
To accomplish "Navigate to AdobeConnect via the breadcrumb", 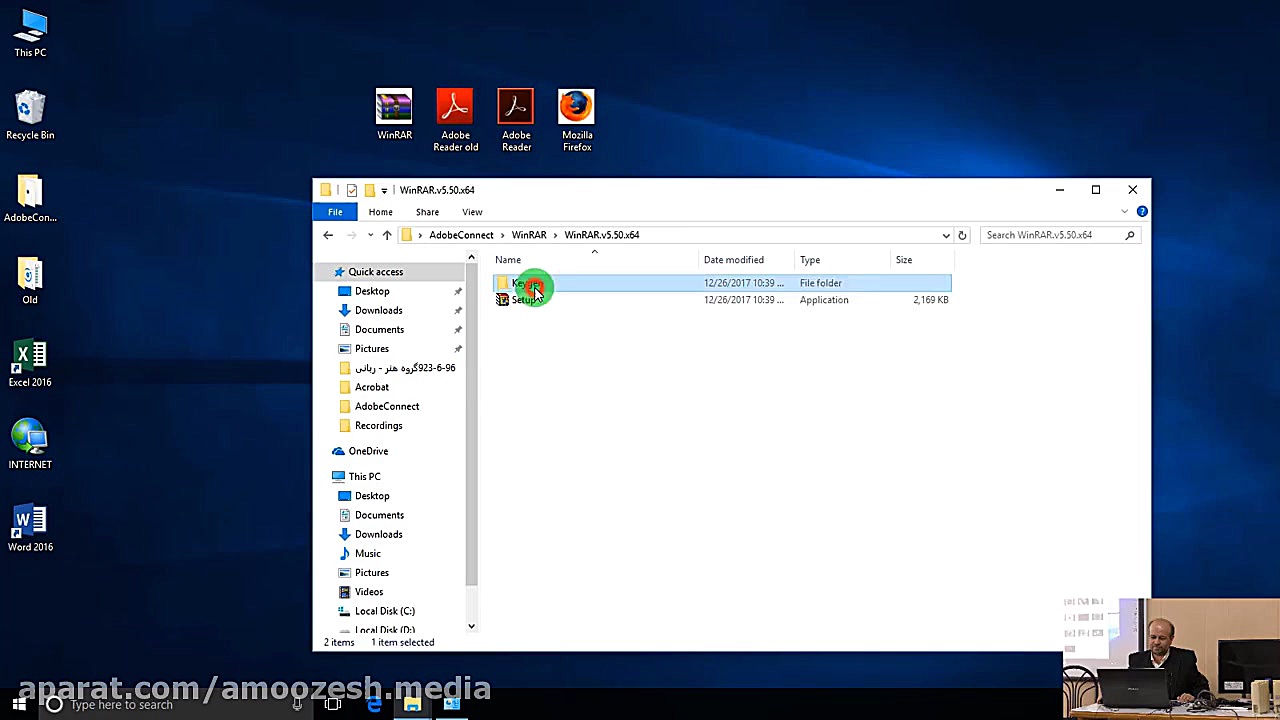I will (461, 234).
